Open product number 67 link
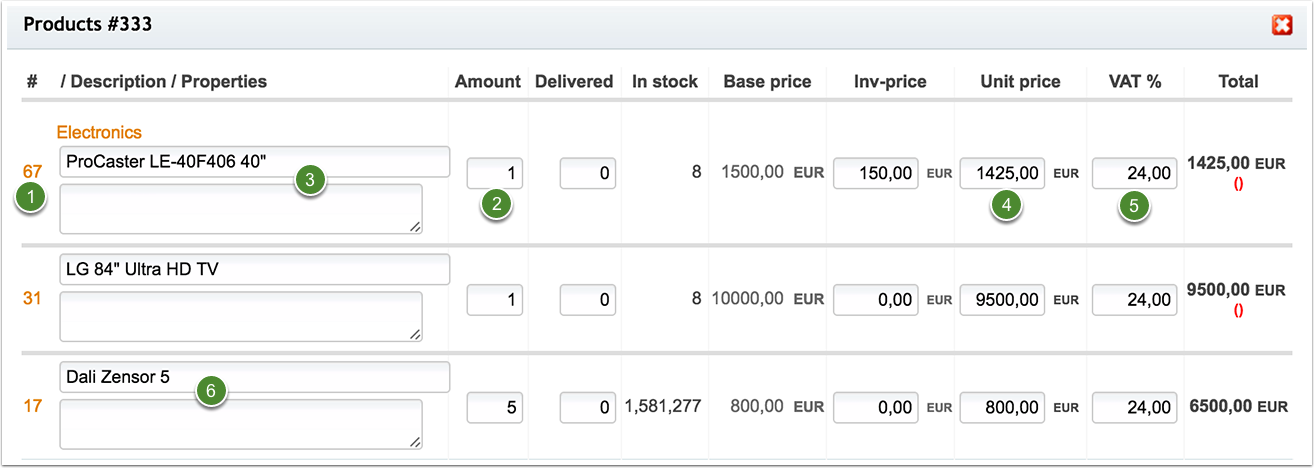1314x468 pixels. [x=32, y=172]
